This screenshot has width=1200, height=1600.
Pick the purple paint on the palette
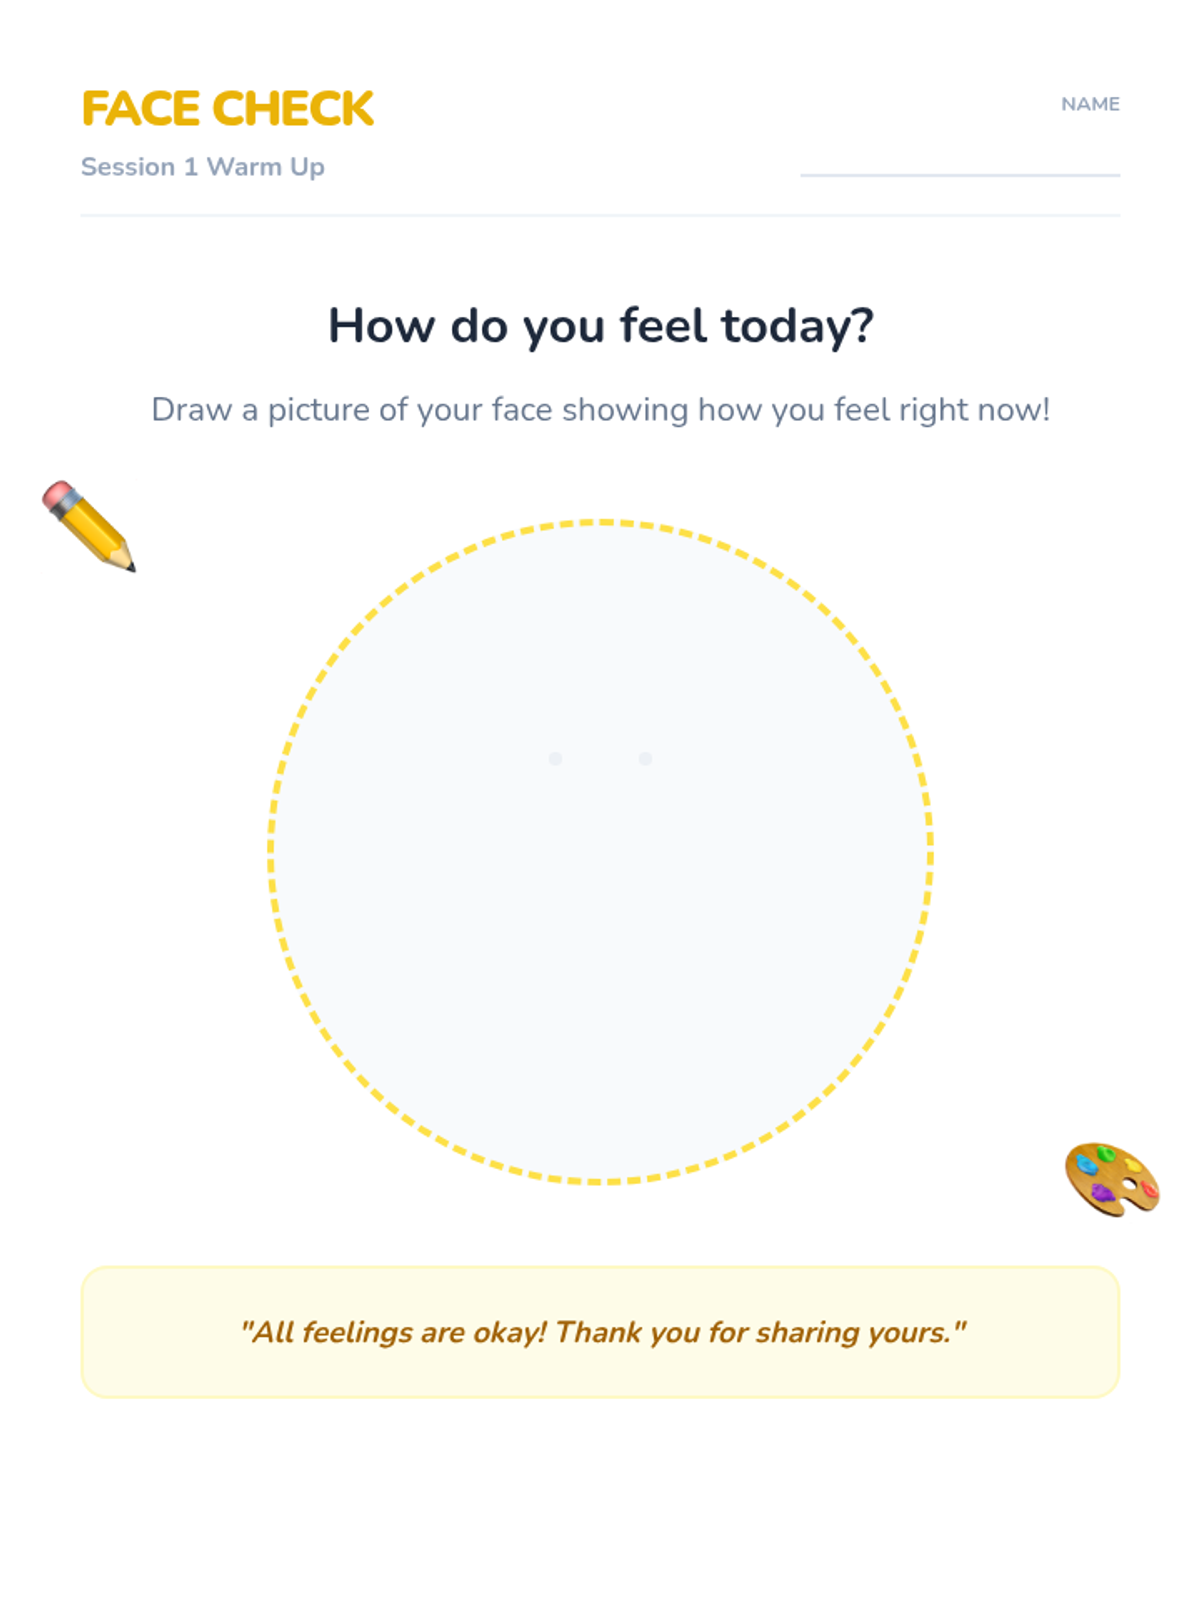[1102, 1192]
